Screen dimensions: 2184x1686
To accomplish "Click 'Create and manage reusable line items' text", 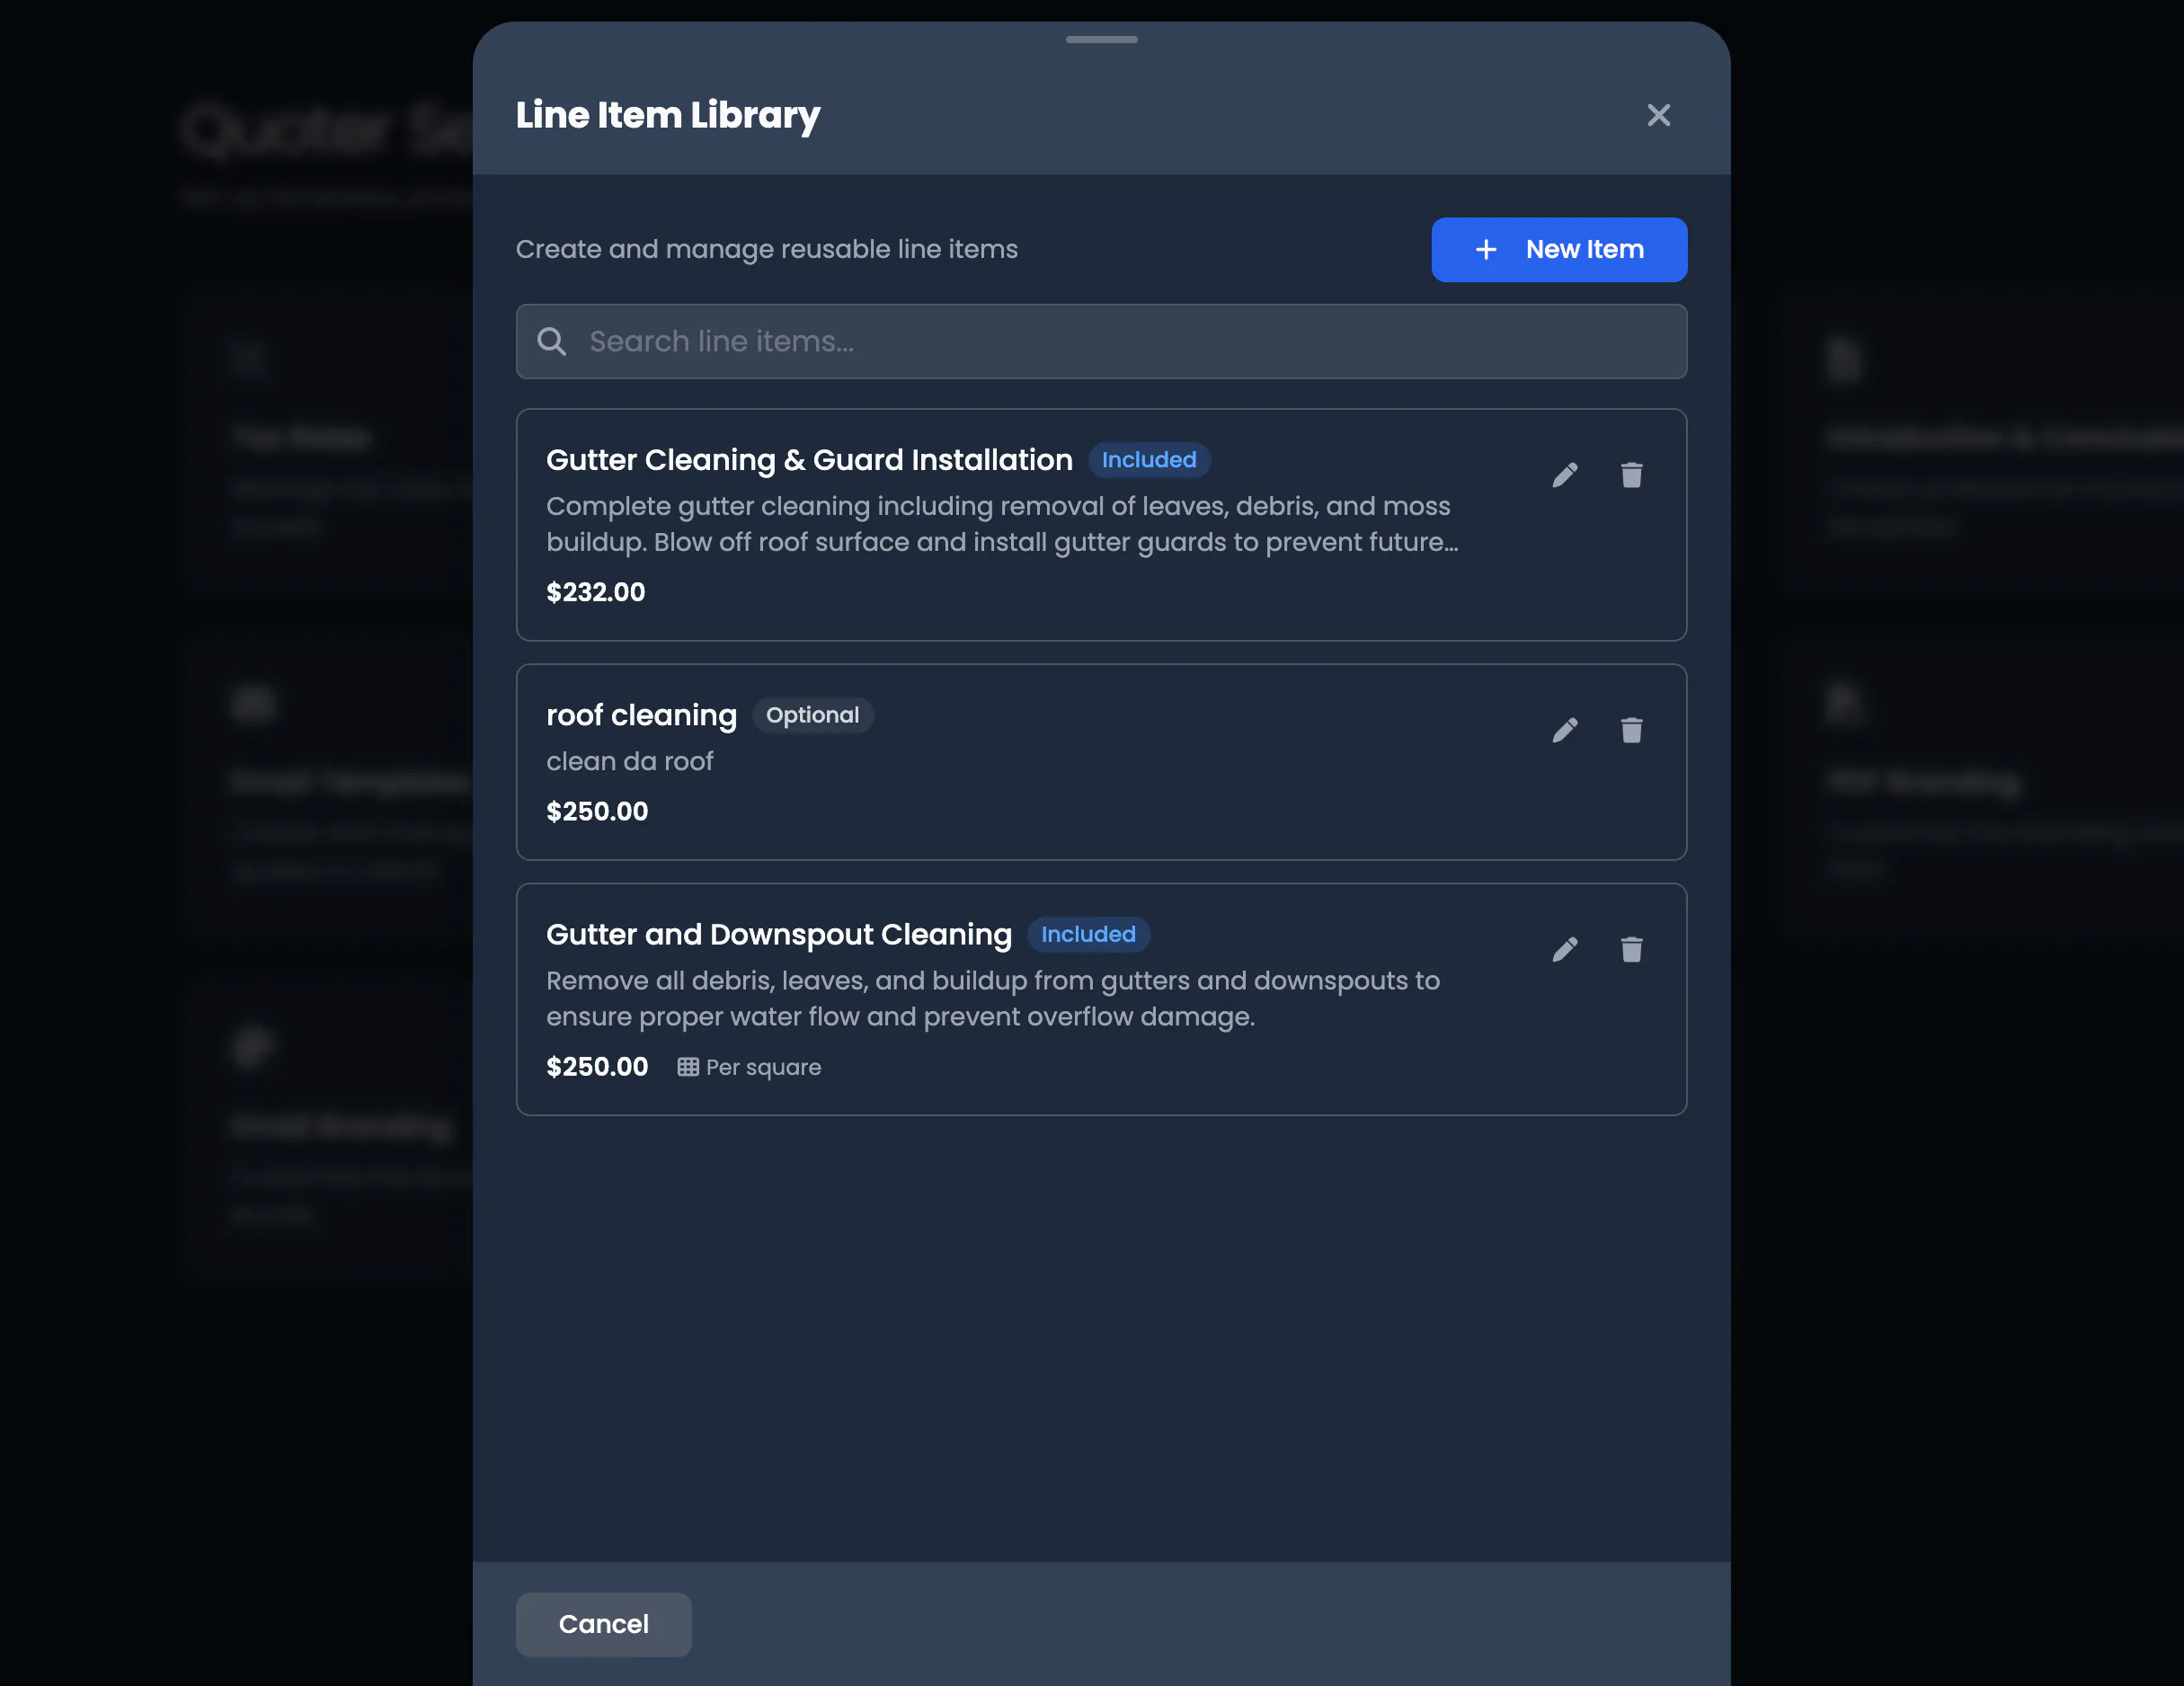I will click(766, 249).
